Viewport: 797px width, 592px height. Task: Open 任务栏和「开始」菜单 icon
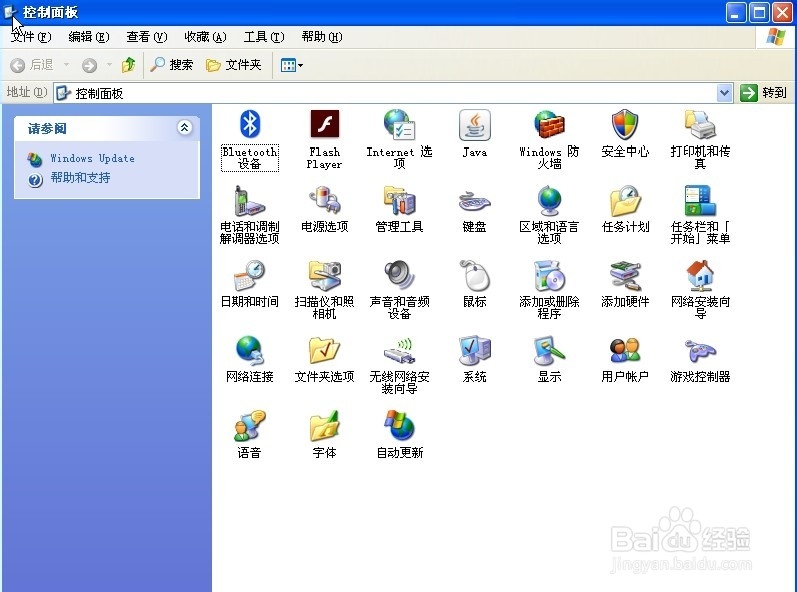coord(700,200)
